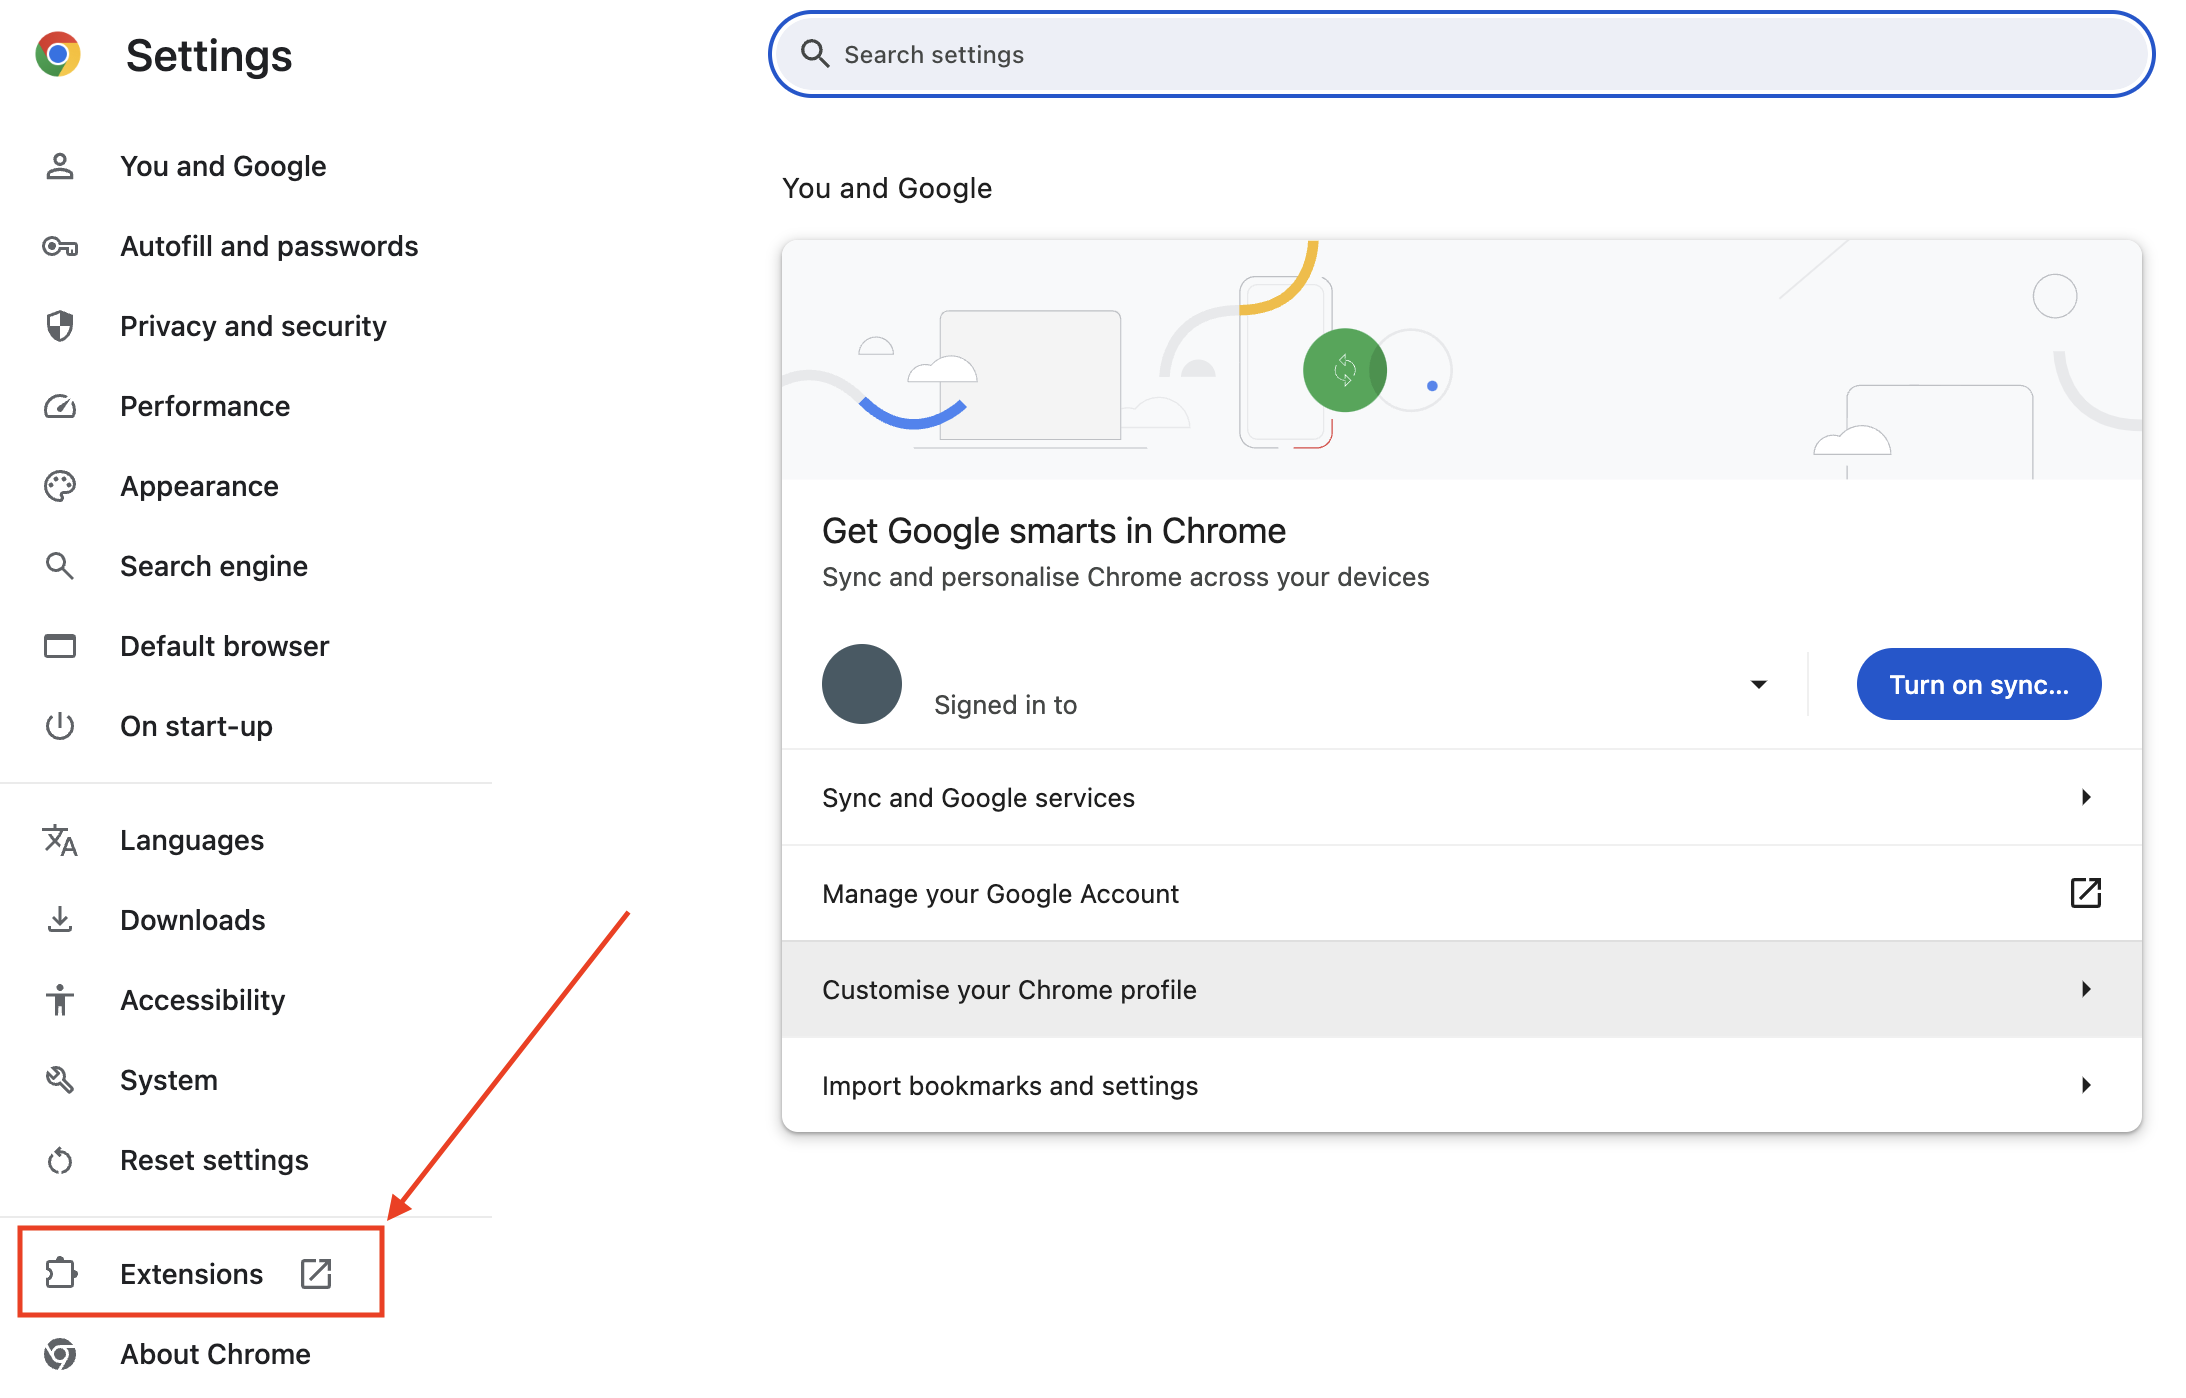Expand Customise your Chrome profile row
Screen dimensions: 2186x1398
[x=1460, y=990]
